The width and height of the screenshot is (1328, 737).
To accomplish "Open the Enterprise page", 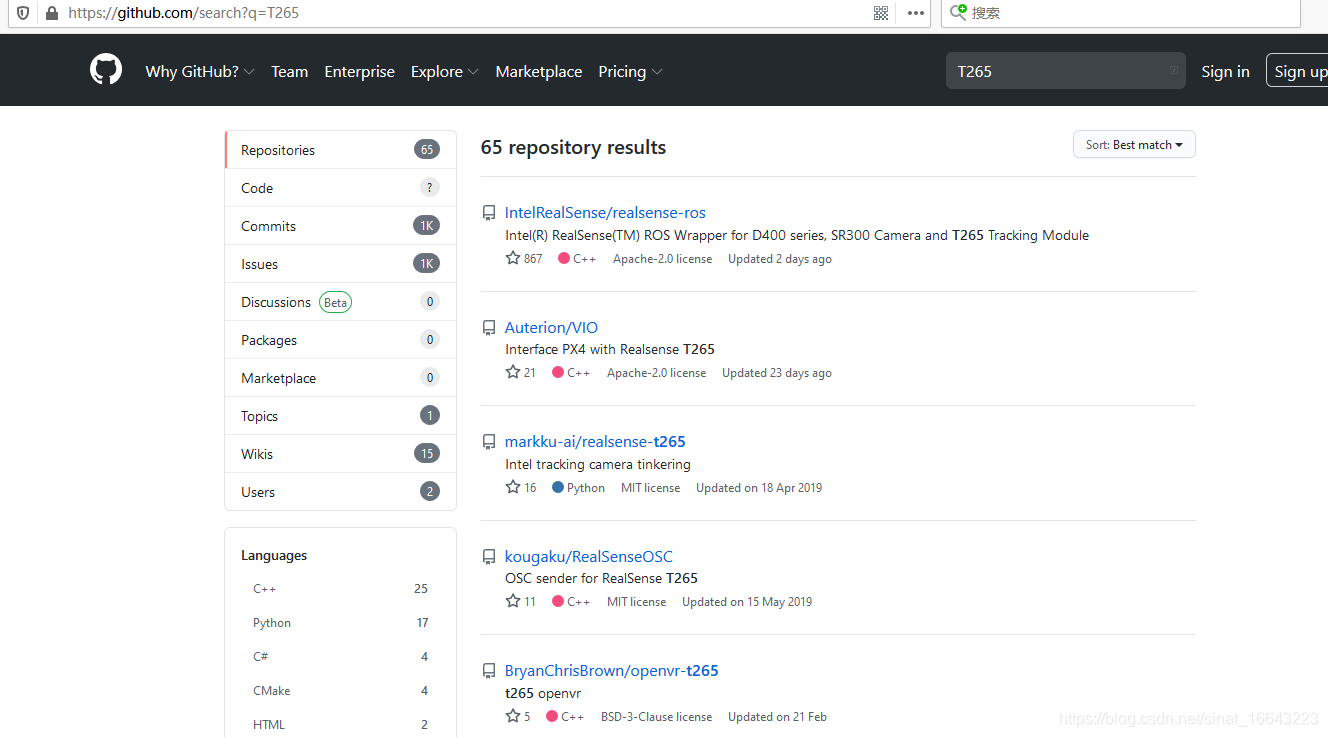I will (x=359, y=72).
